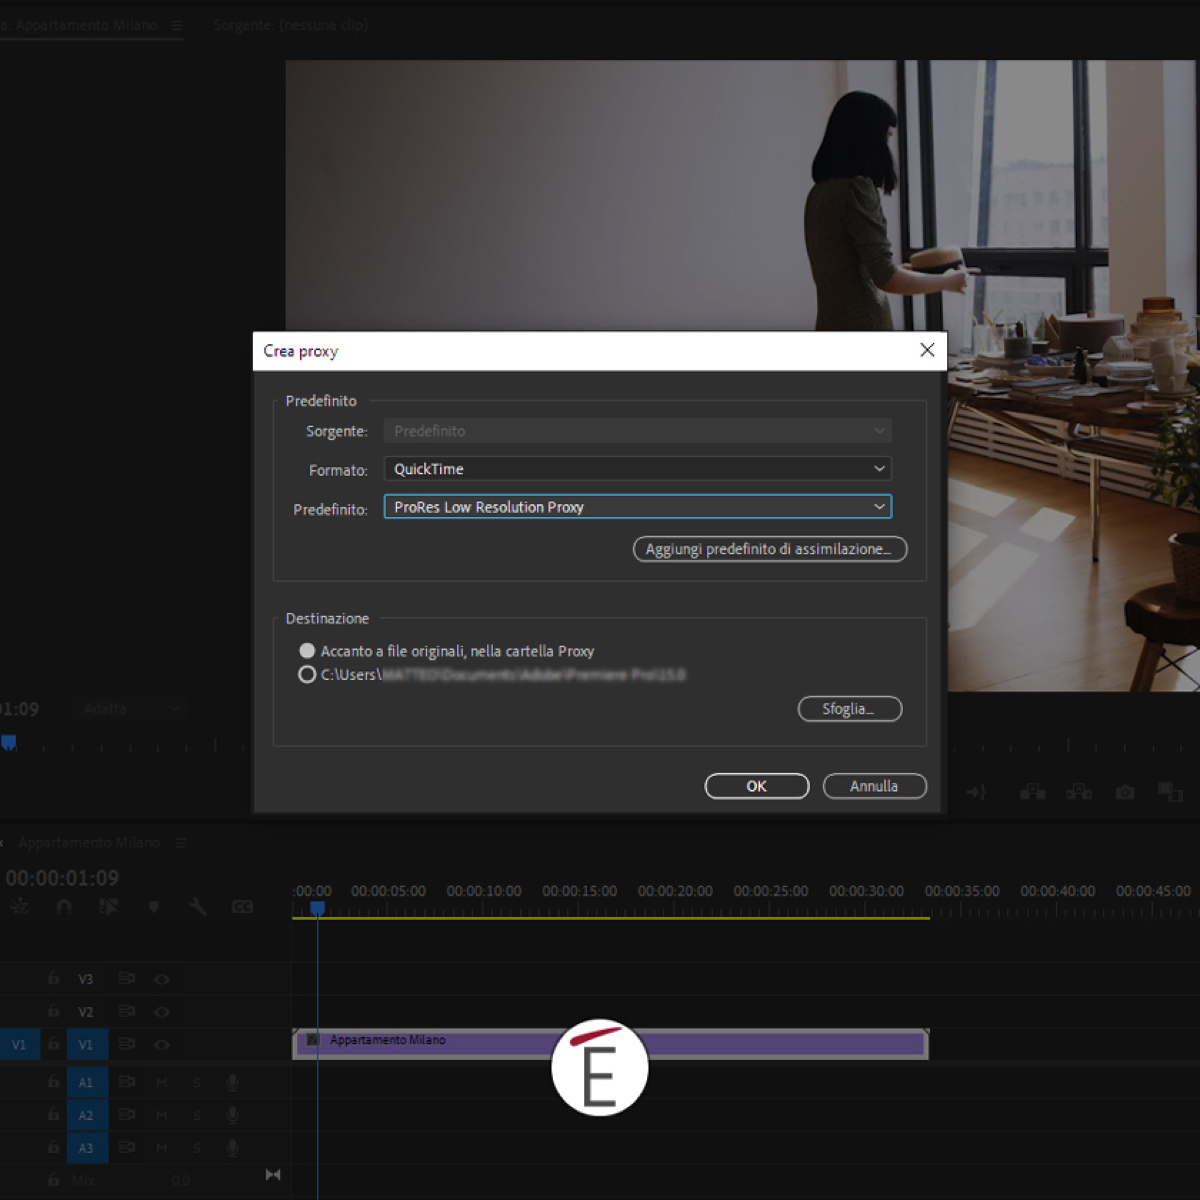The image size is (1200, 1200).
Task: Select 'Accanto a file originali' radio option
Action: (307, 651)
